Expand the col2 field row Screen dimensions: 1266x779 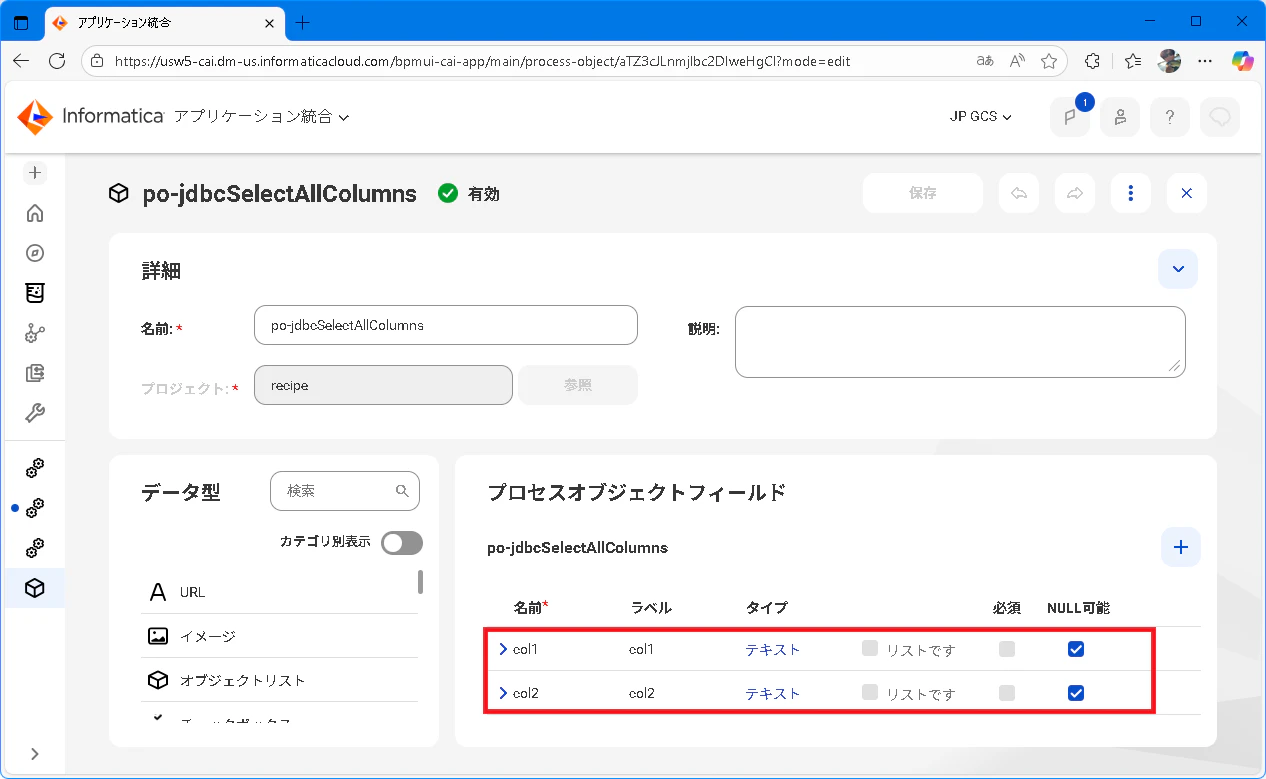503,693
